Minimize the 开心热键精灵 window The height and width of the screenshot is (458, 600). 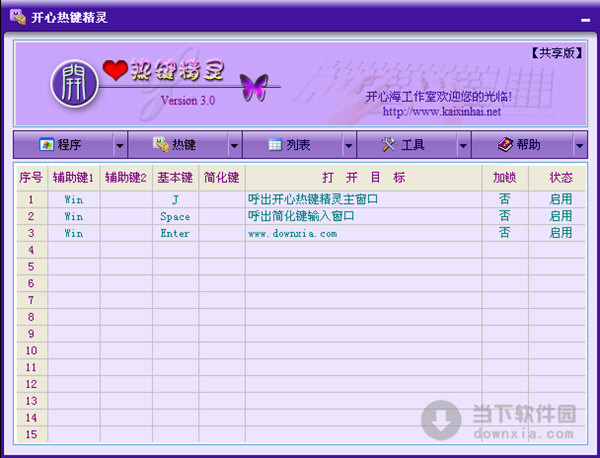tap(585, 19)
